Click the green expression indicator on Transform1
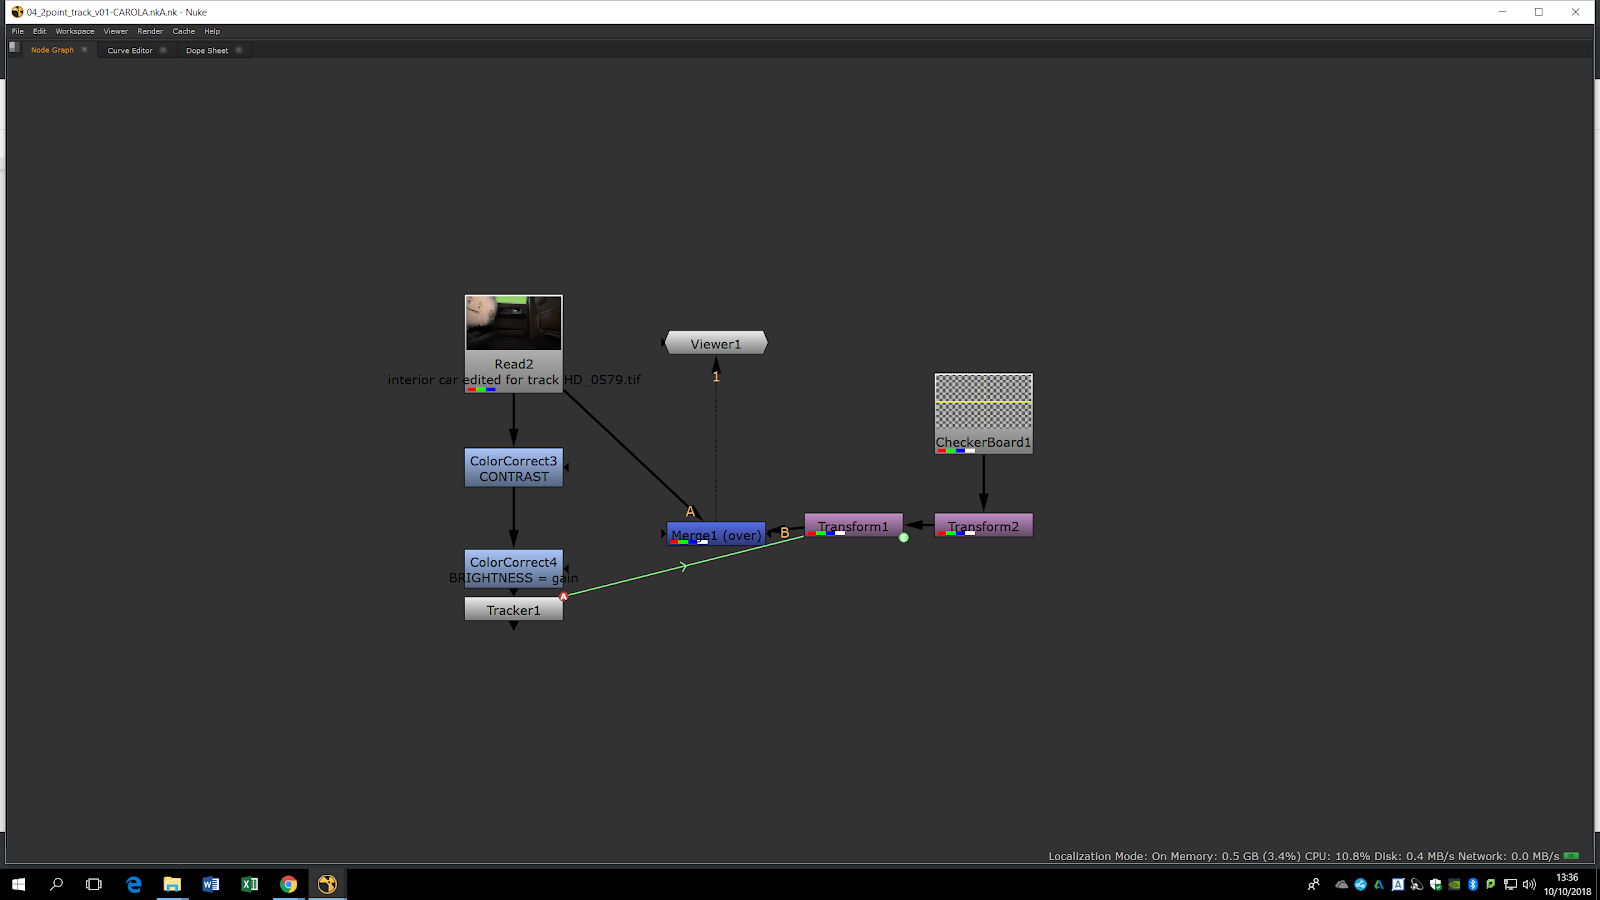 (x=904, y=538)
